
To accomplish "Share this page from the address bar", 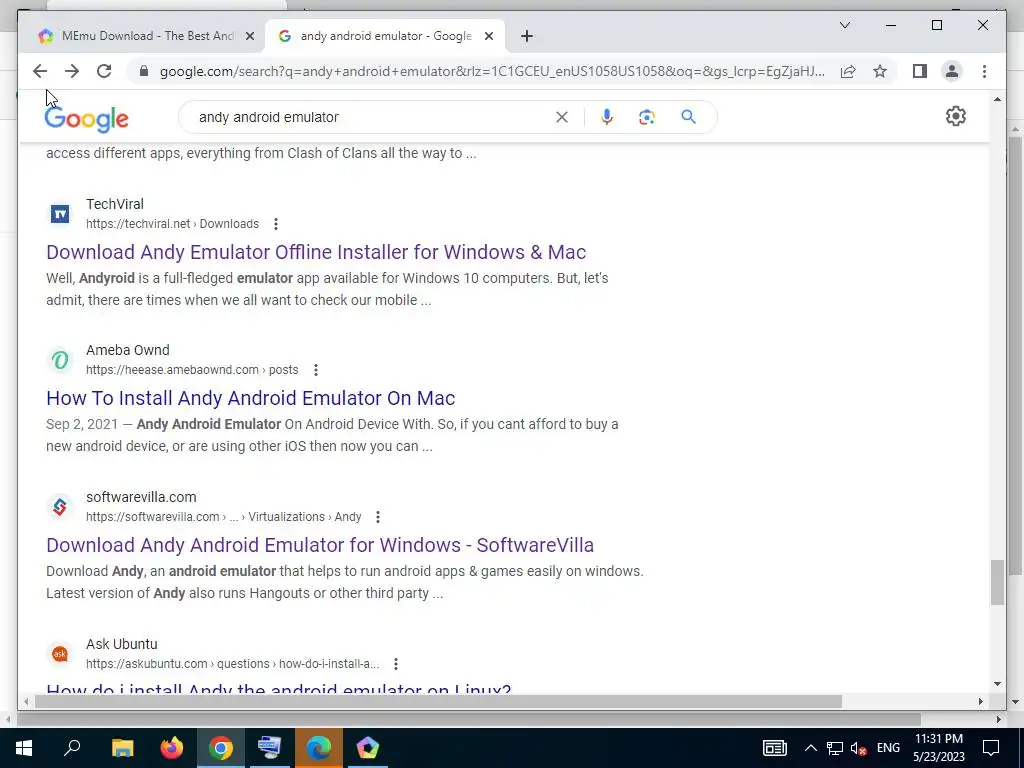I will tap(848, 71).
